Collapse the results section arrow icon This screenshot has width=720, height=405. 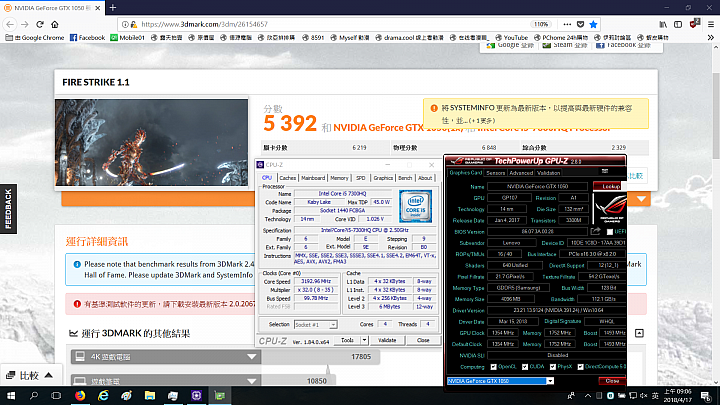tap(639, 333)
